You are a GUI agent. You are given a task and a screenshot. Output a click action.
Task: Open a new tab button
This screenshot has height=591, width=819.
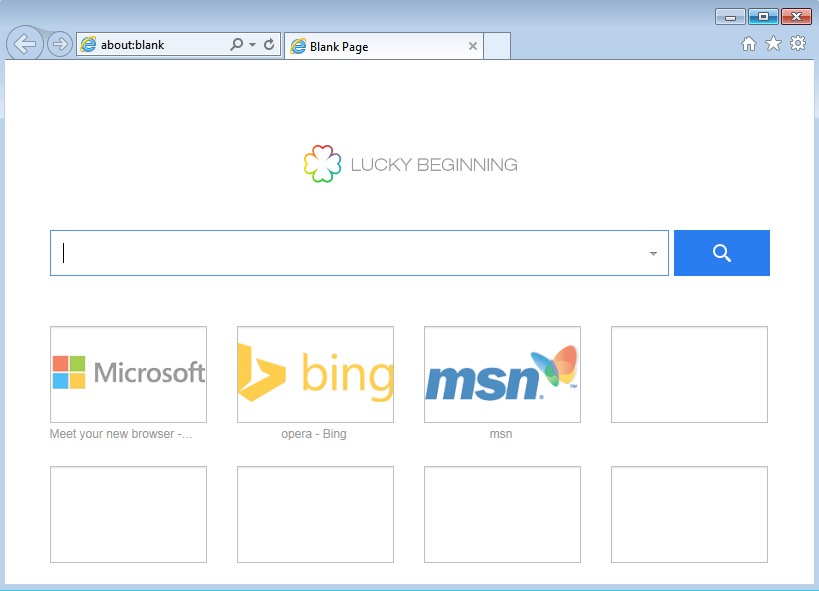point(497,46)
